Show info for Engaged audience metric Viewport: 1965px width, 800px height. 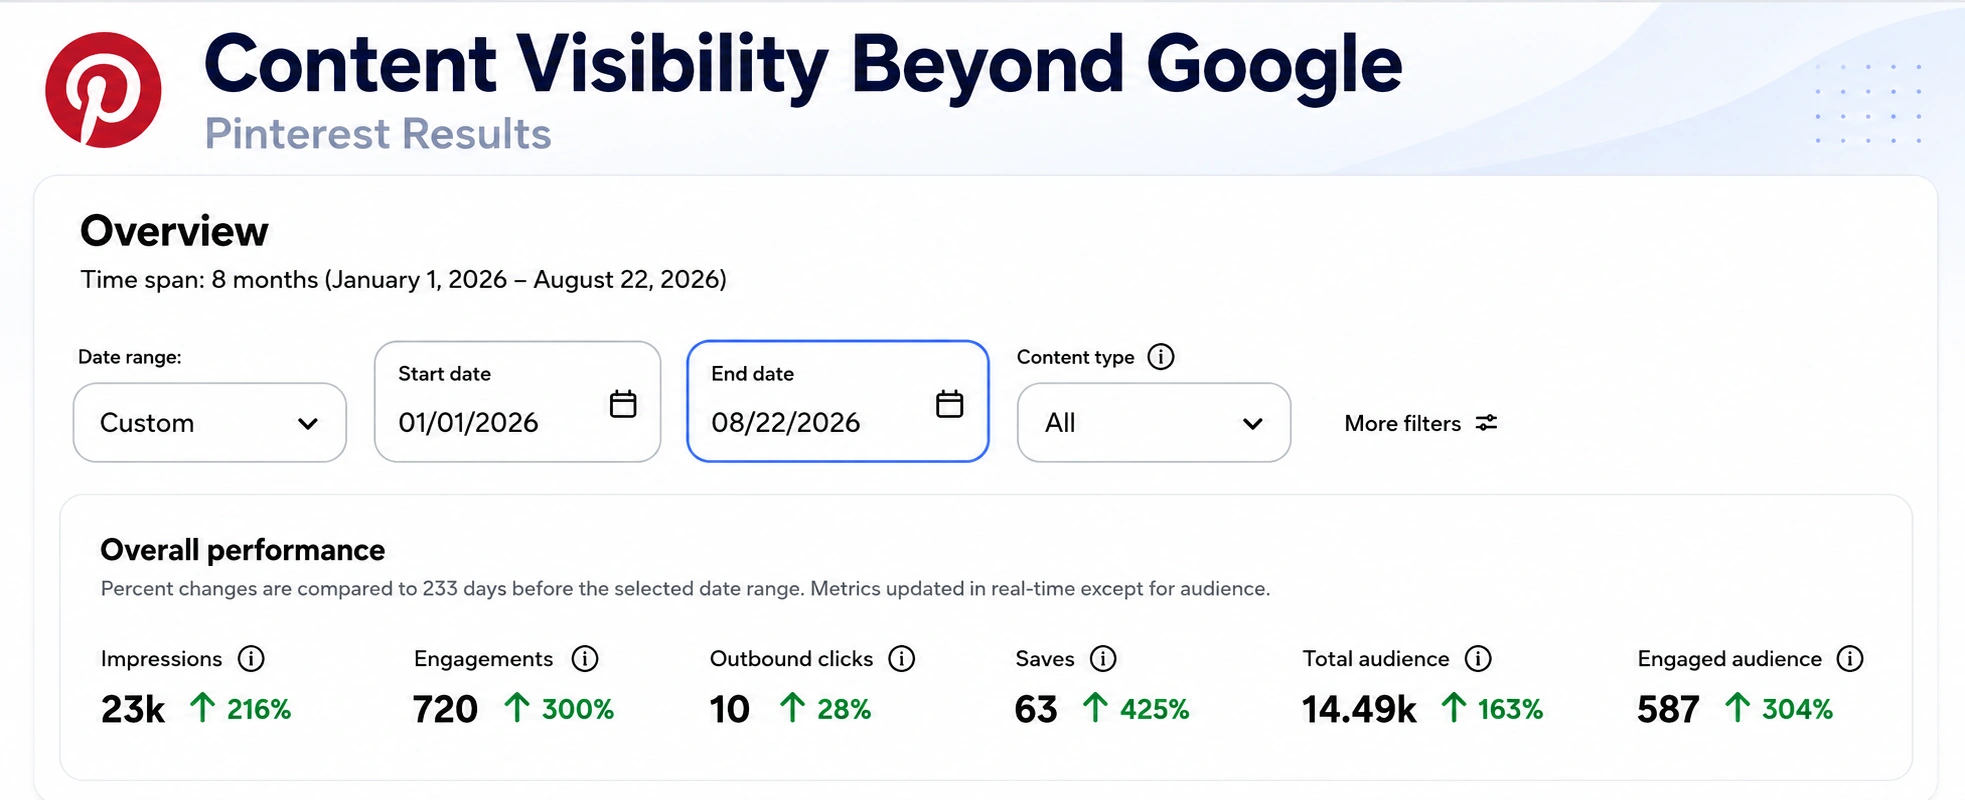[x=1850, y=659]
